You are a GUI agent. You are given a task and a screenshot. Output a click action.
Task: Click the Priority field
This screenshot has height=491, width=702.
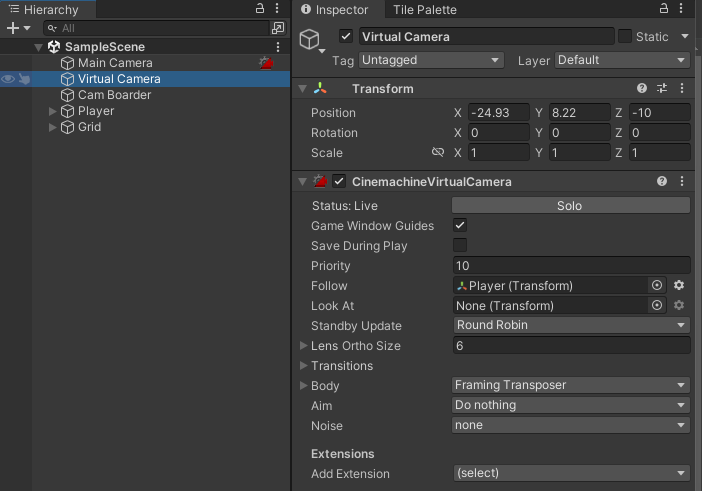coord(571,266)
